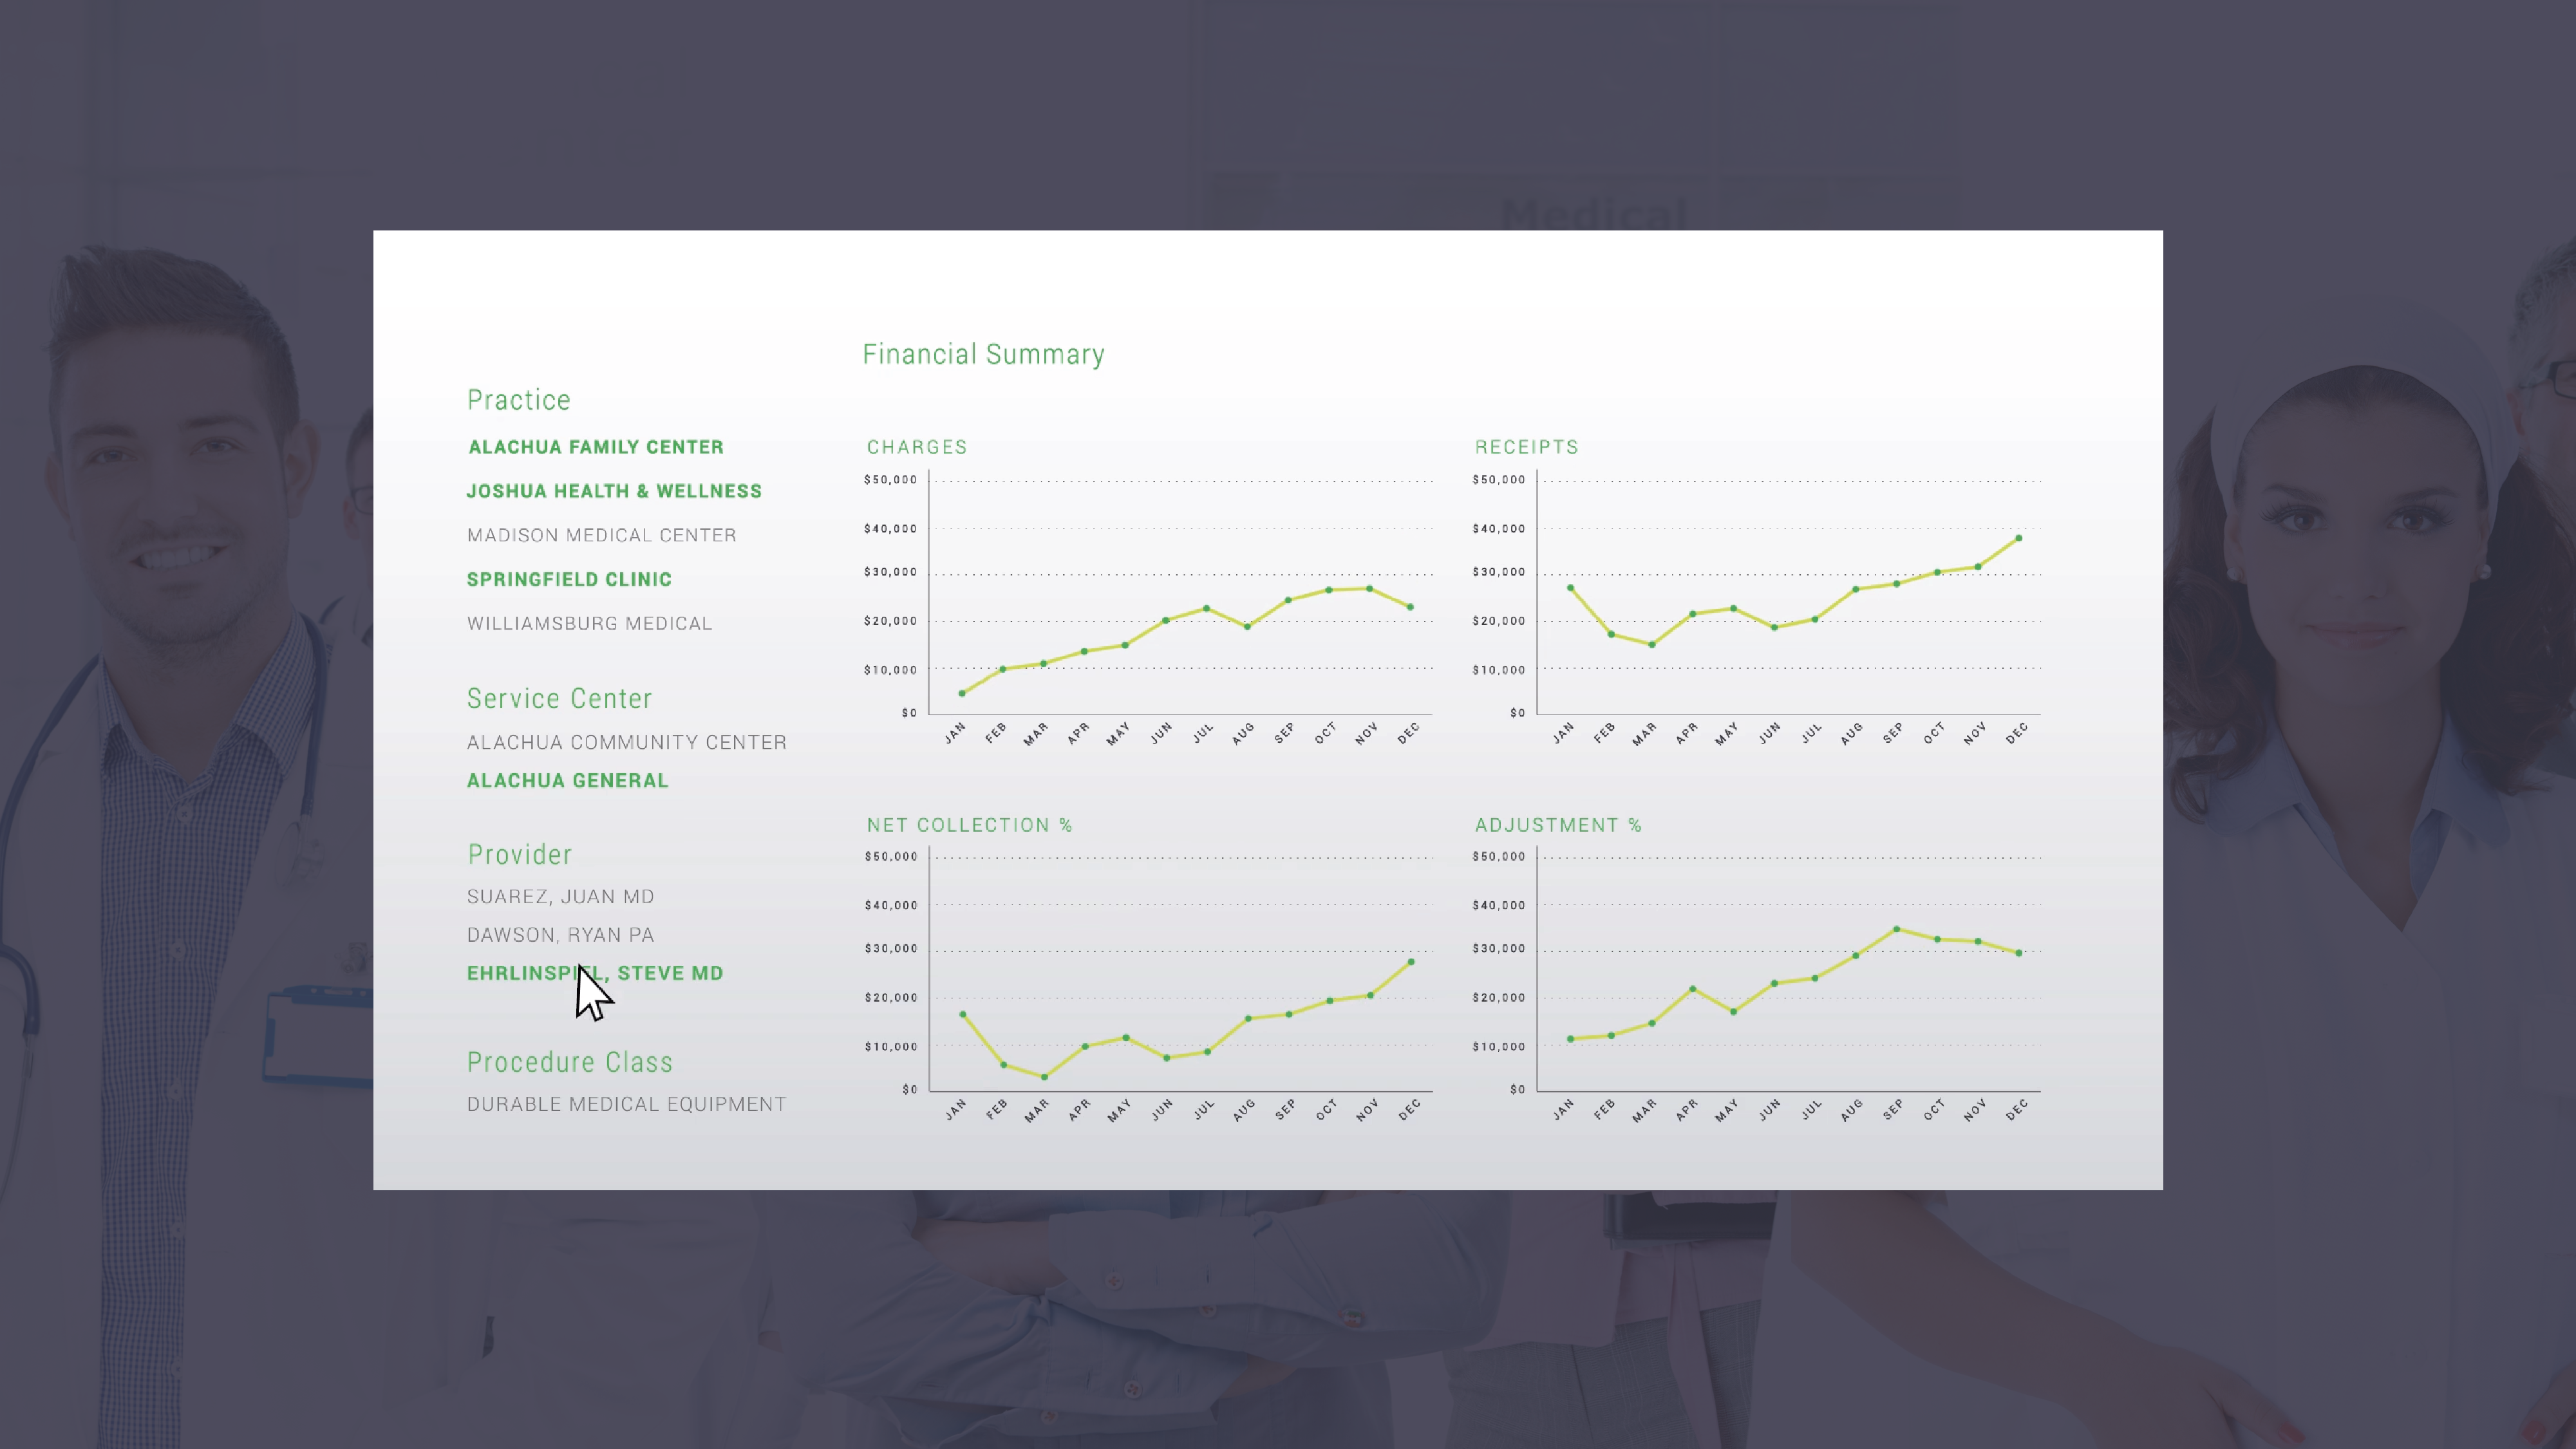Click the Procedure Class heading

tap(569, 1062)
